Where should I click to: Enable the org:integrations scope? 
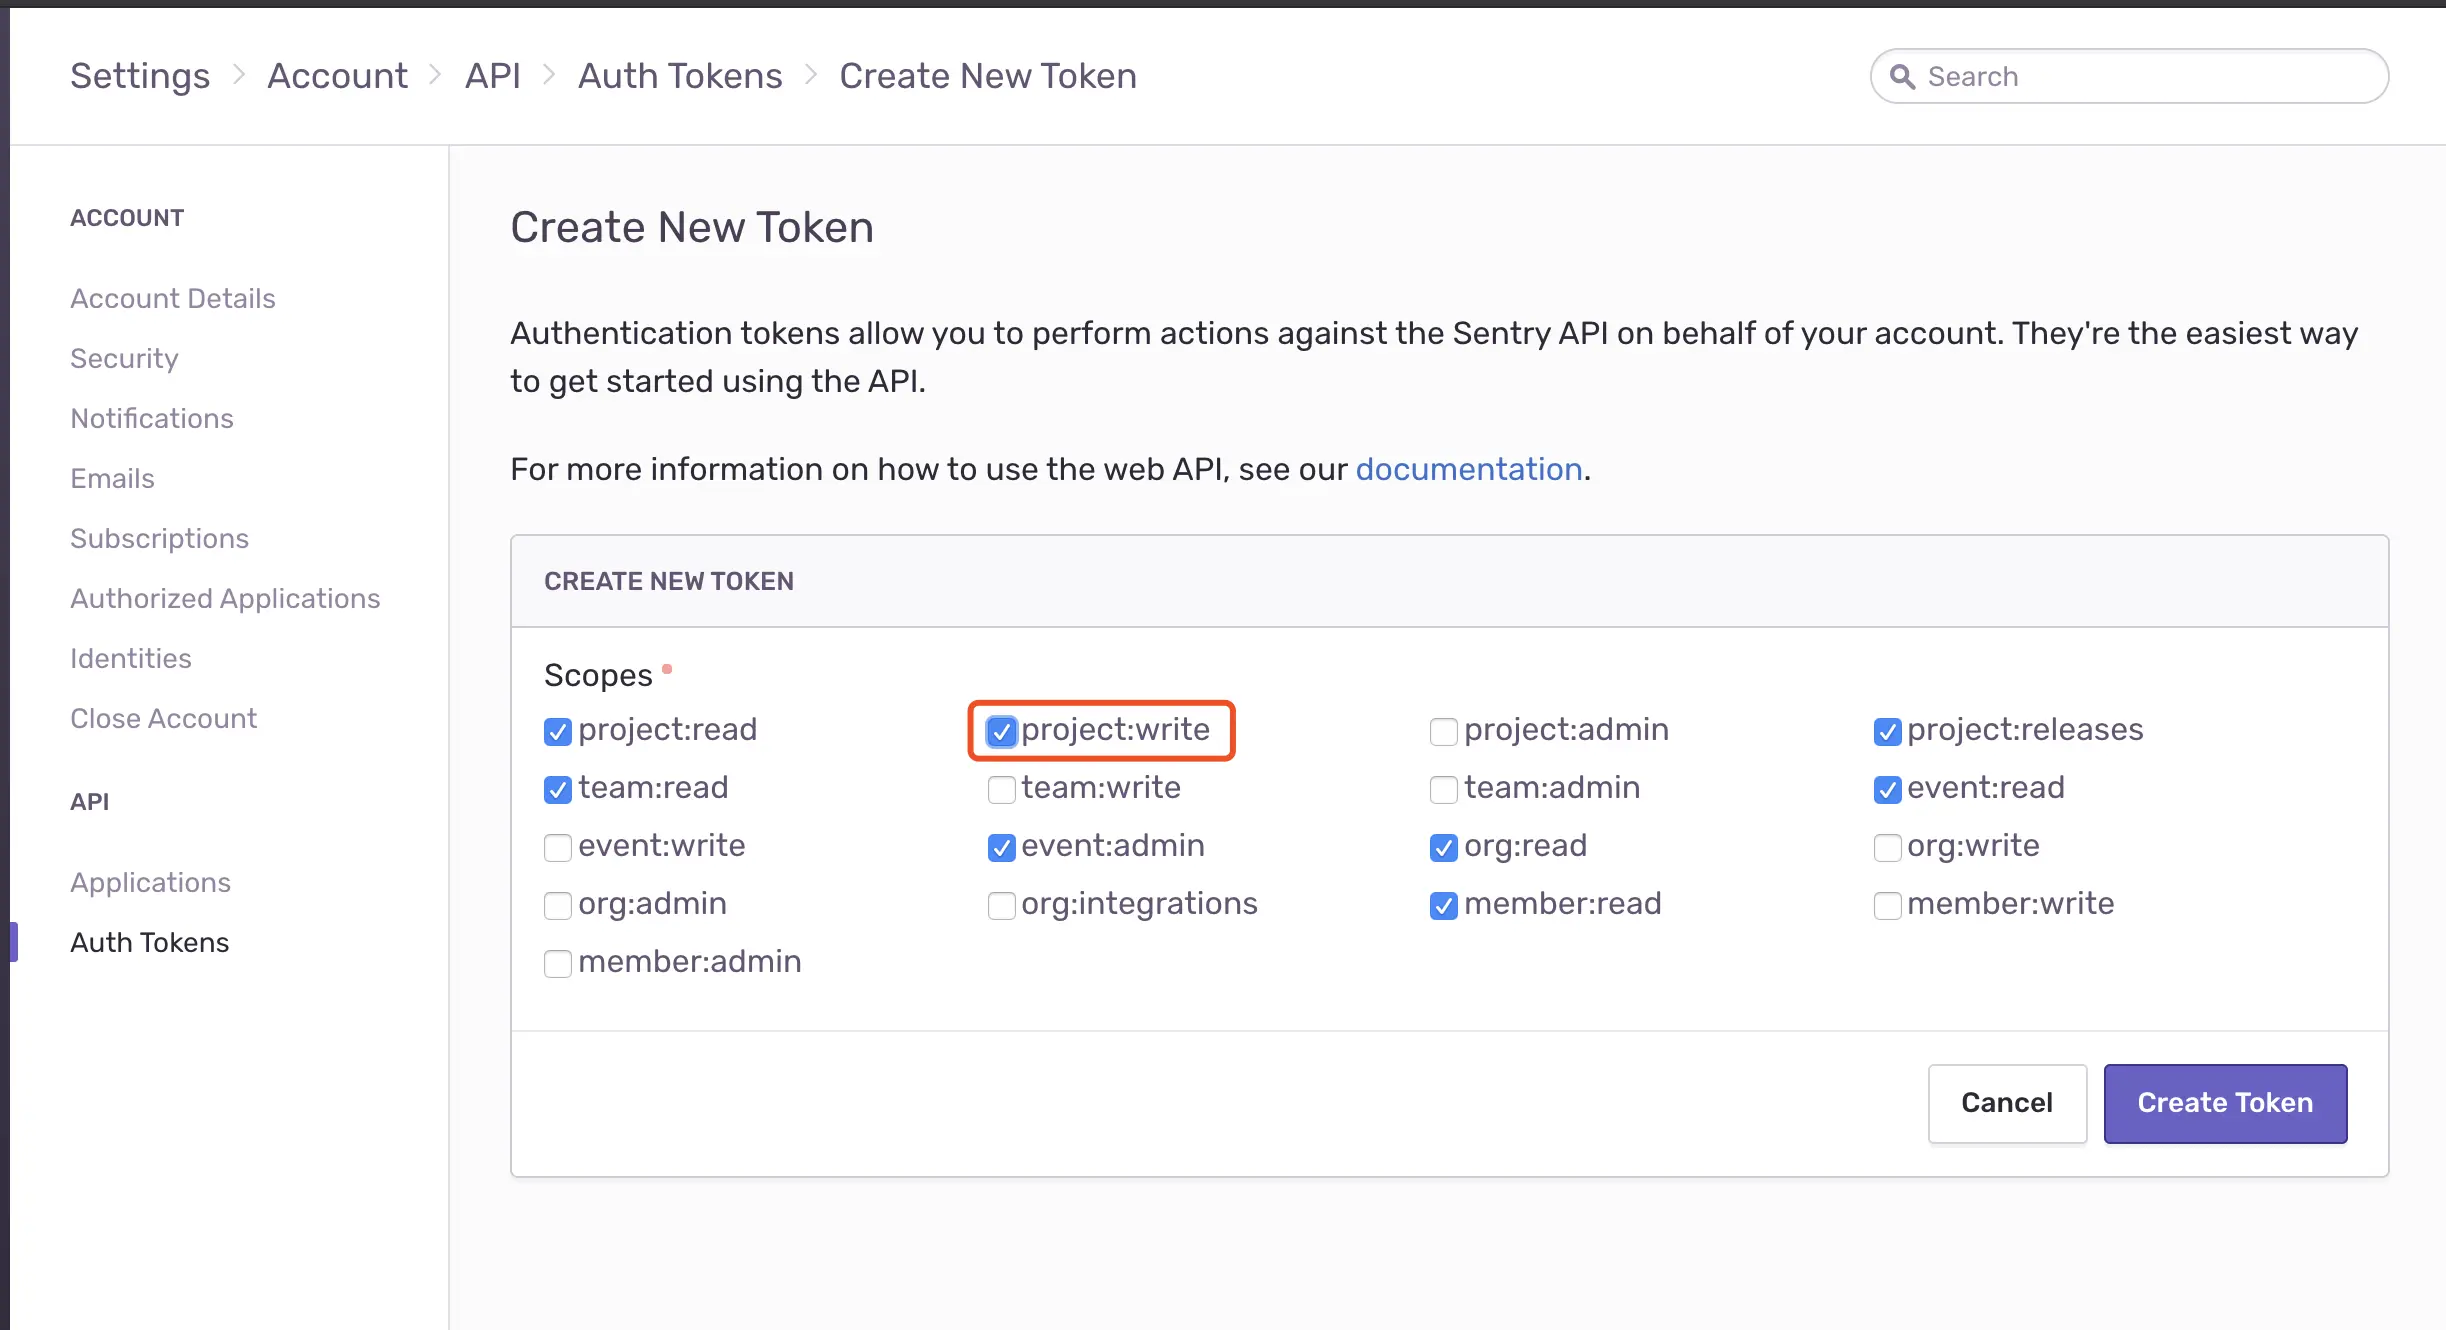pos(1001,906)
